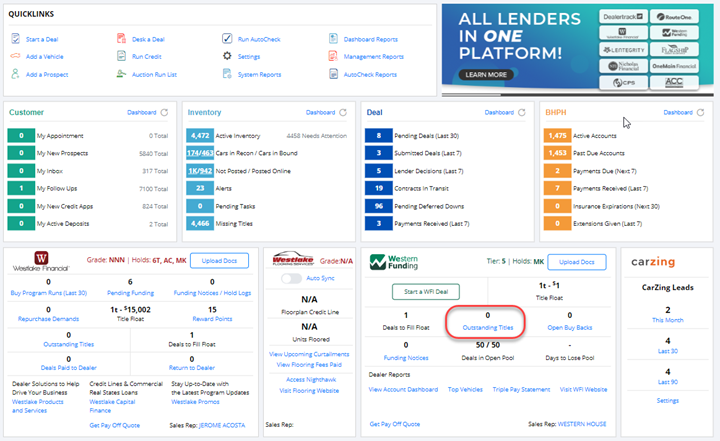Open the Westlake Promos link
Image resolution: width=720 pixels, height=441 pixels.
click(x=195, y=402)
